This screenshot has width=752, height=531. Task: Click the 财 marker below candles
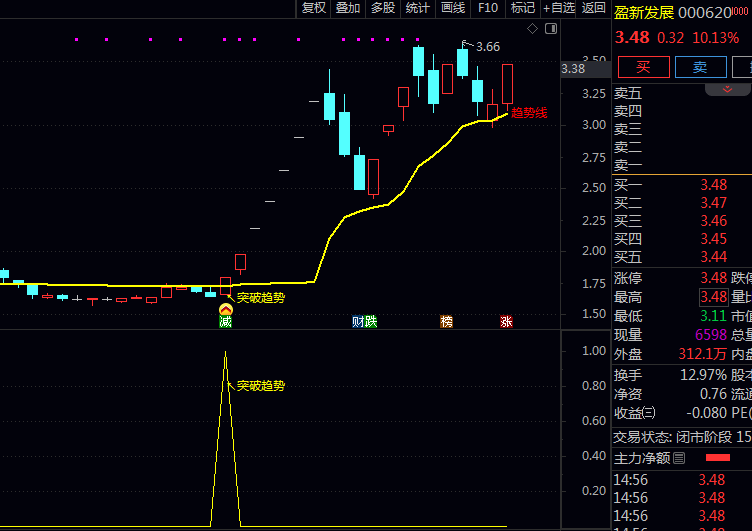tap(358, 321)
